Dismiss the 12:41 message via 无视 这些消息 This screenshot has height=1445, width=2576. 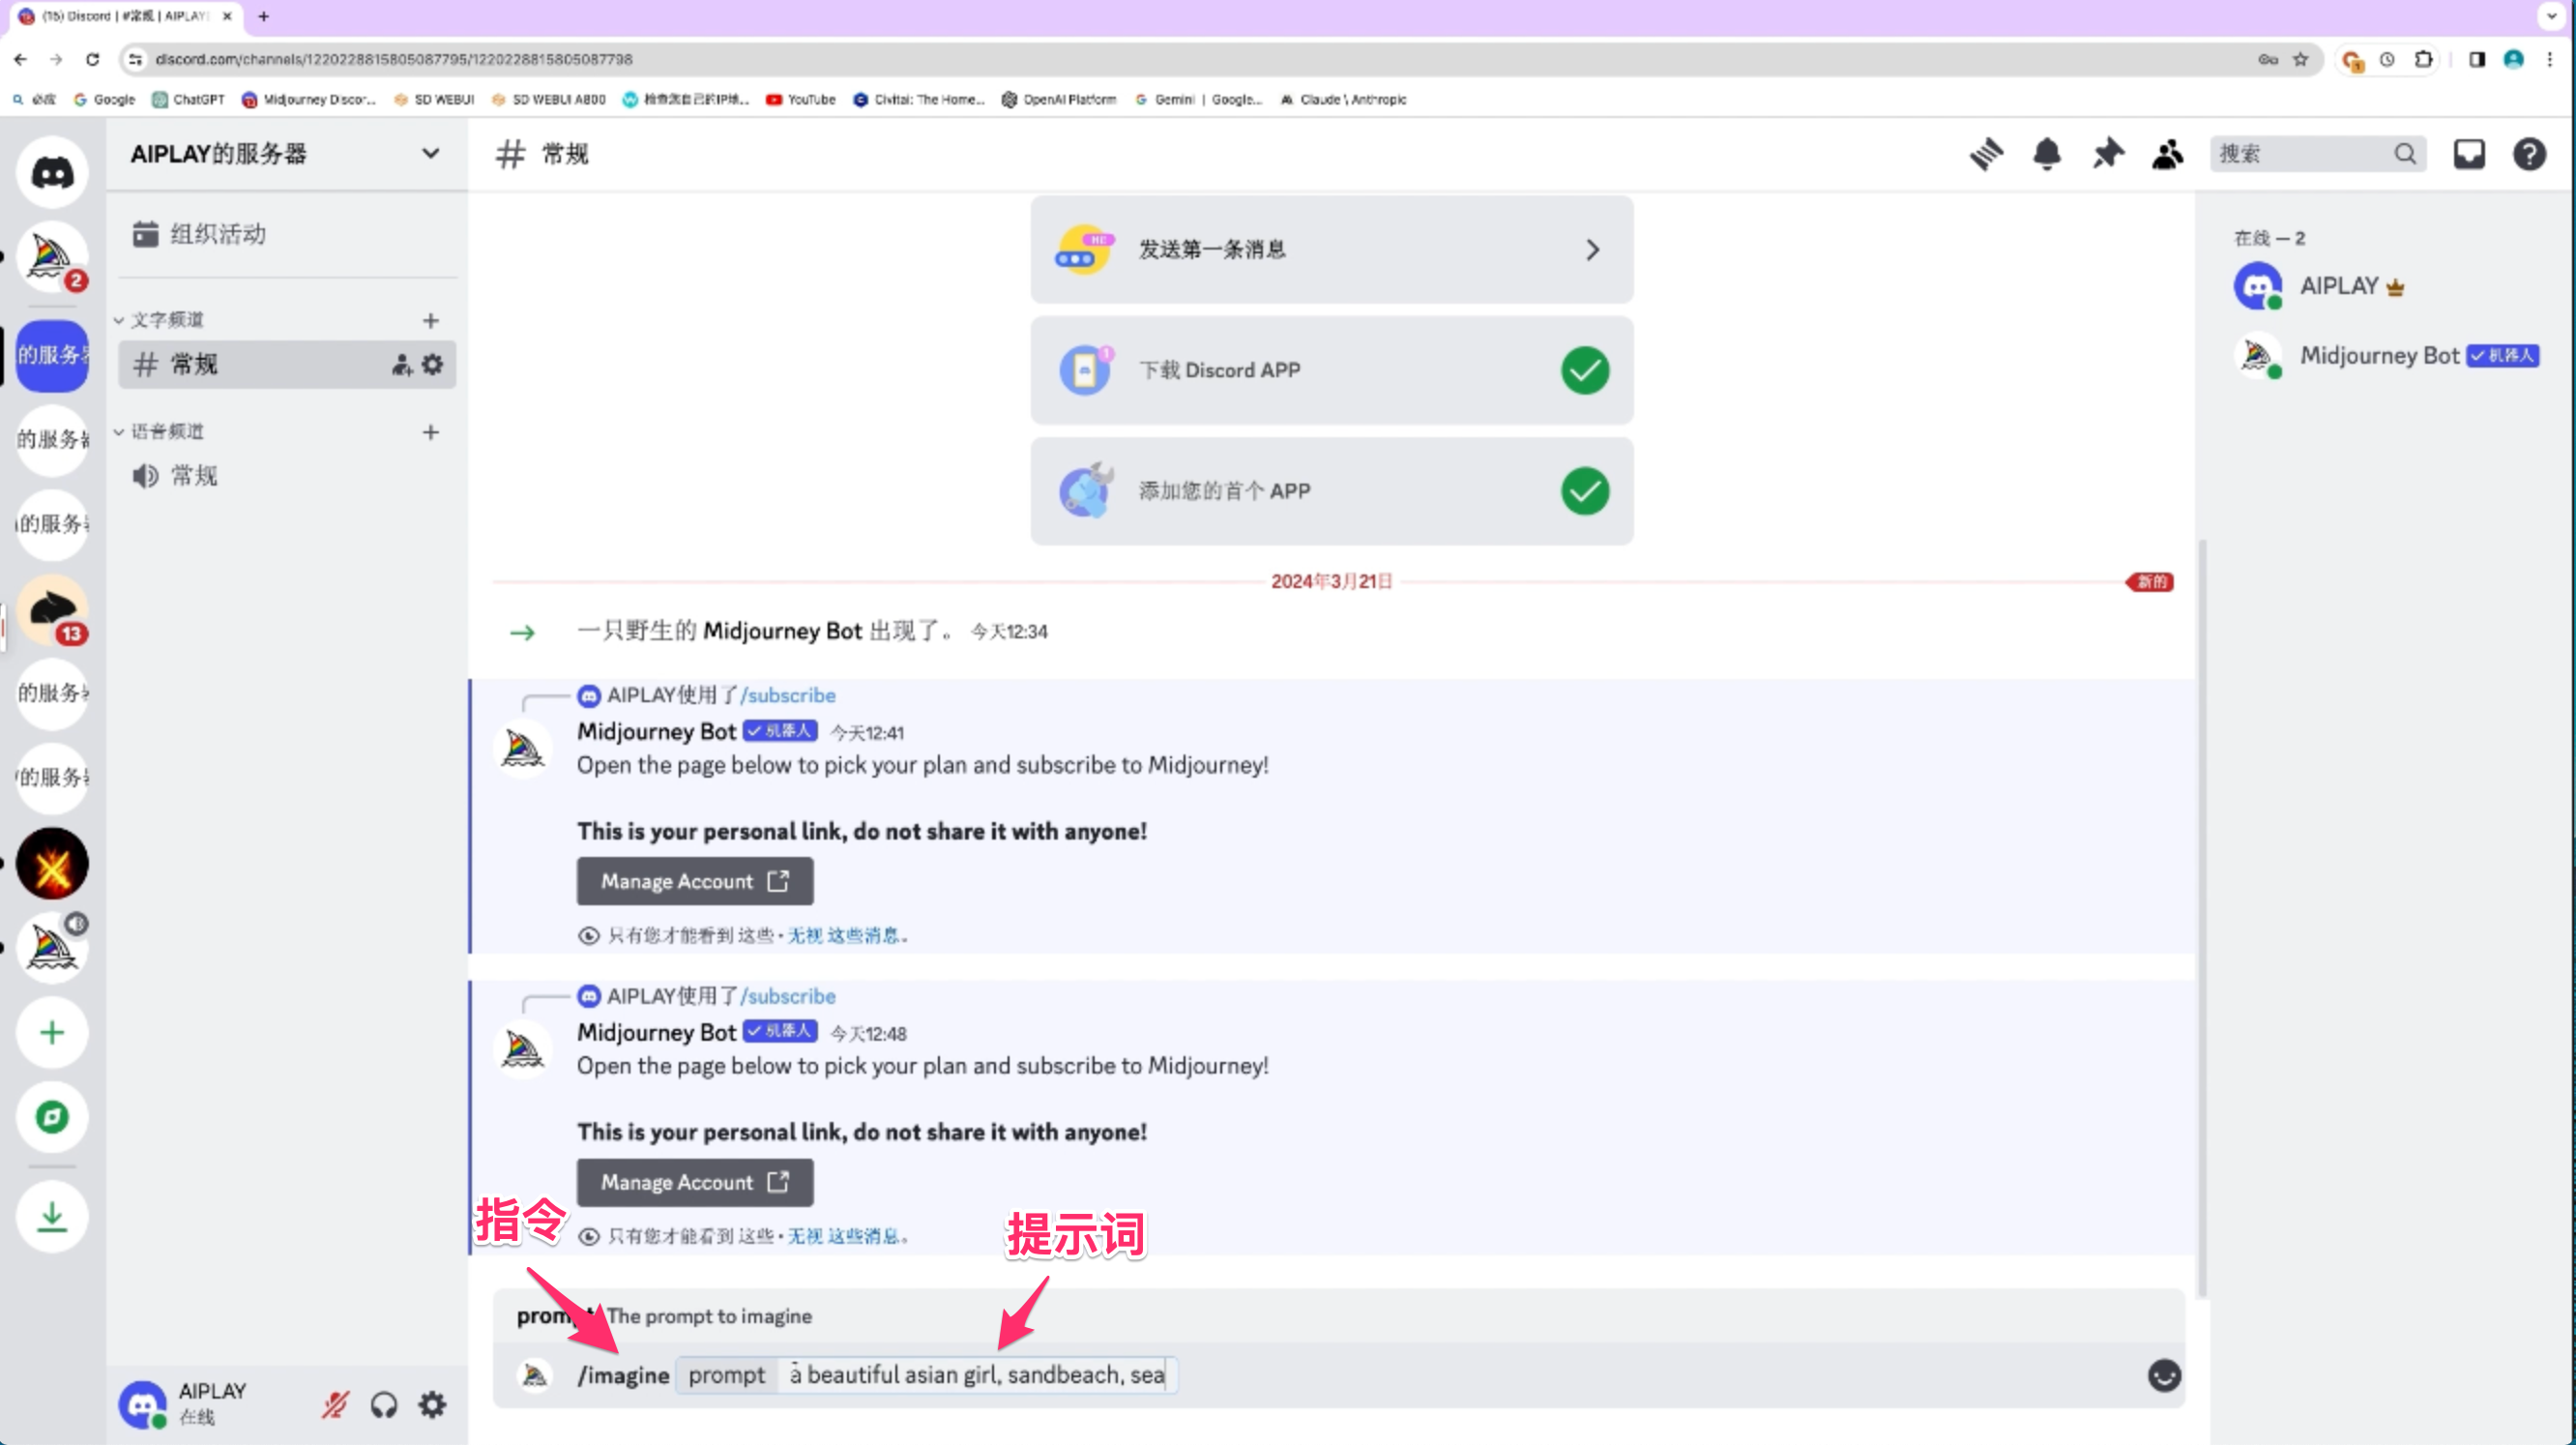click(844, 936)
